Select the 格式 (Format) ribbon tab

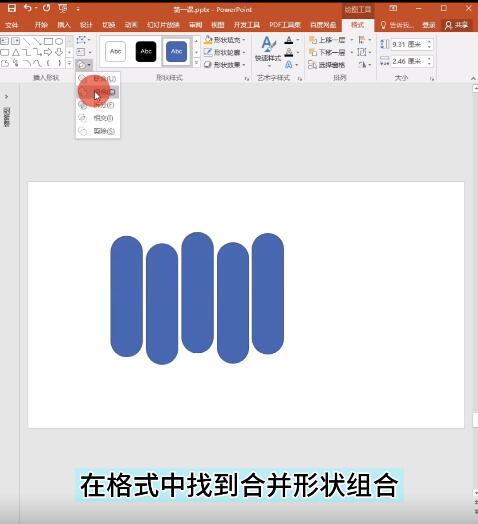point(357,25)
